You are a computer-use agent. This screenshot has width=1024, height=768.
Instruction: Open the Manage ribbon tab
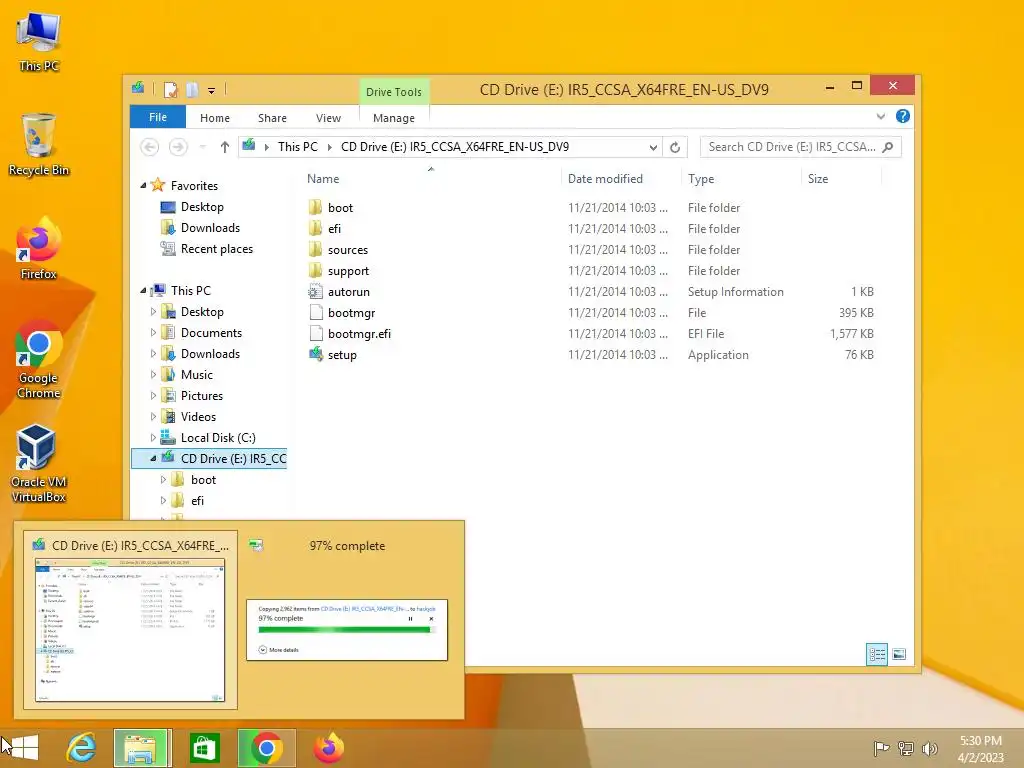click(x=394, y=118)
